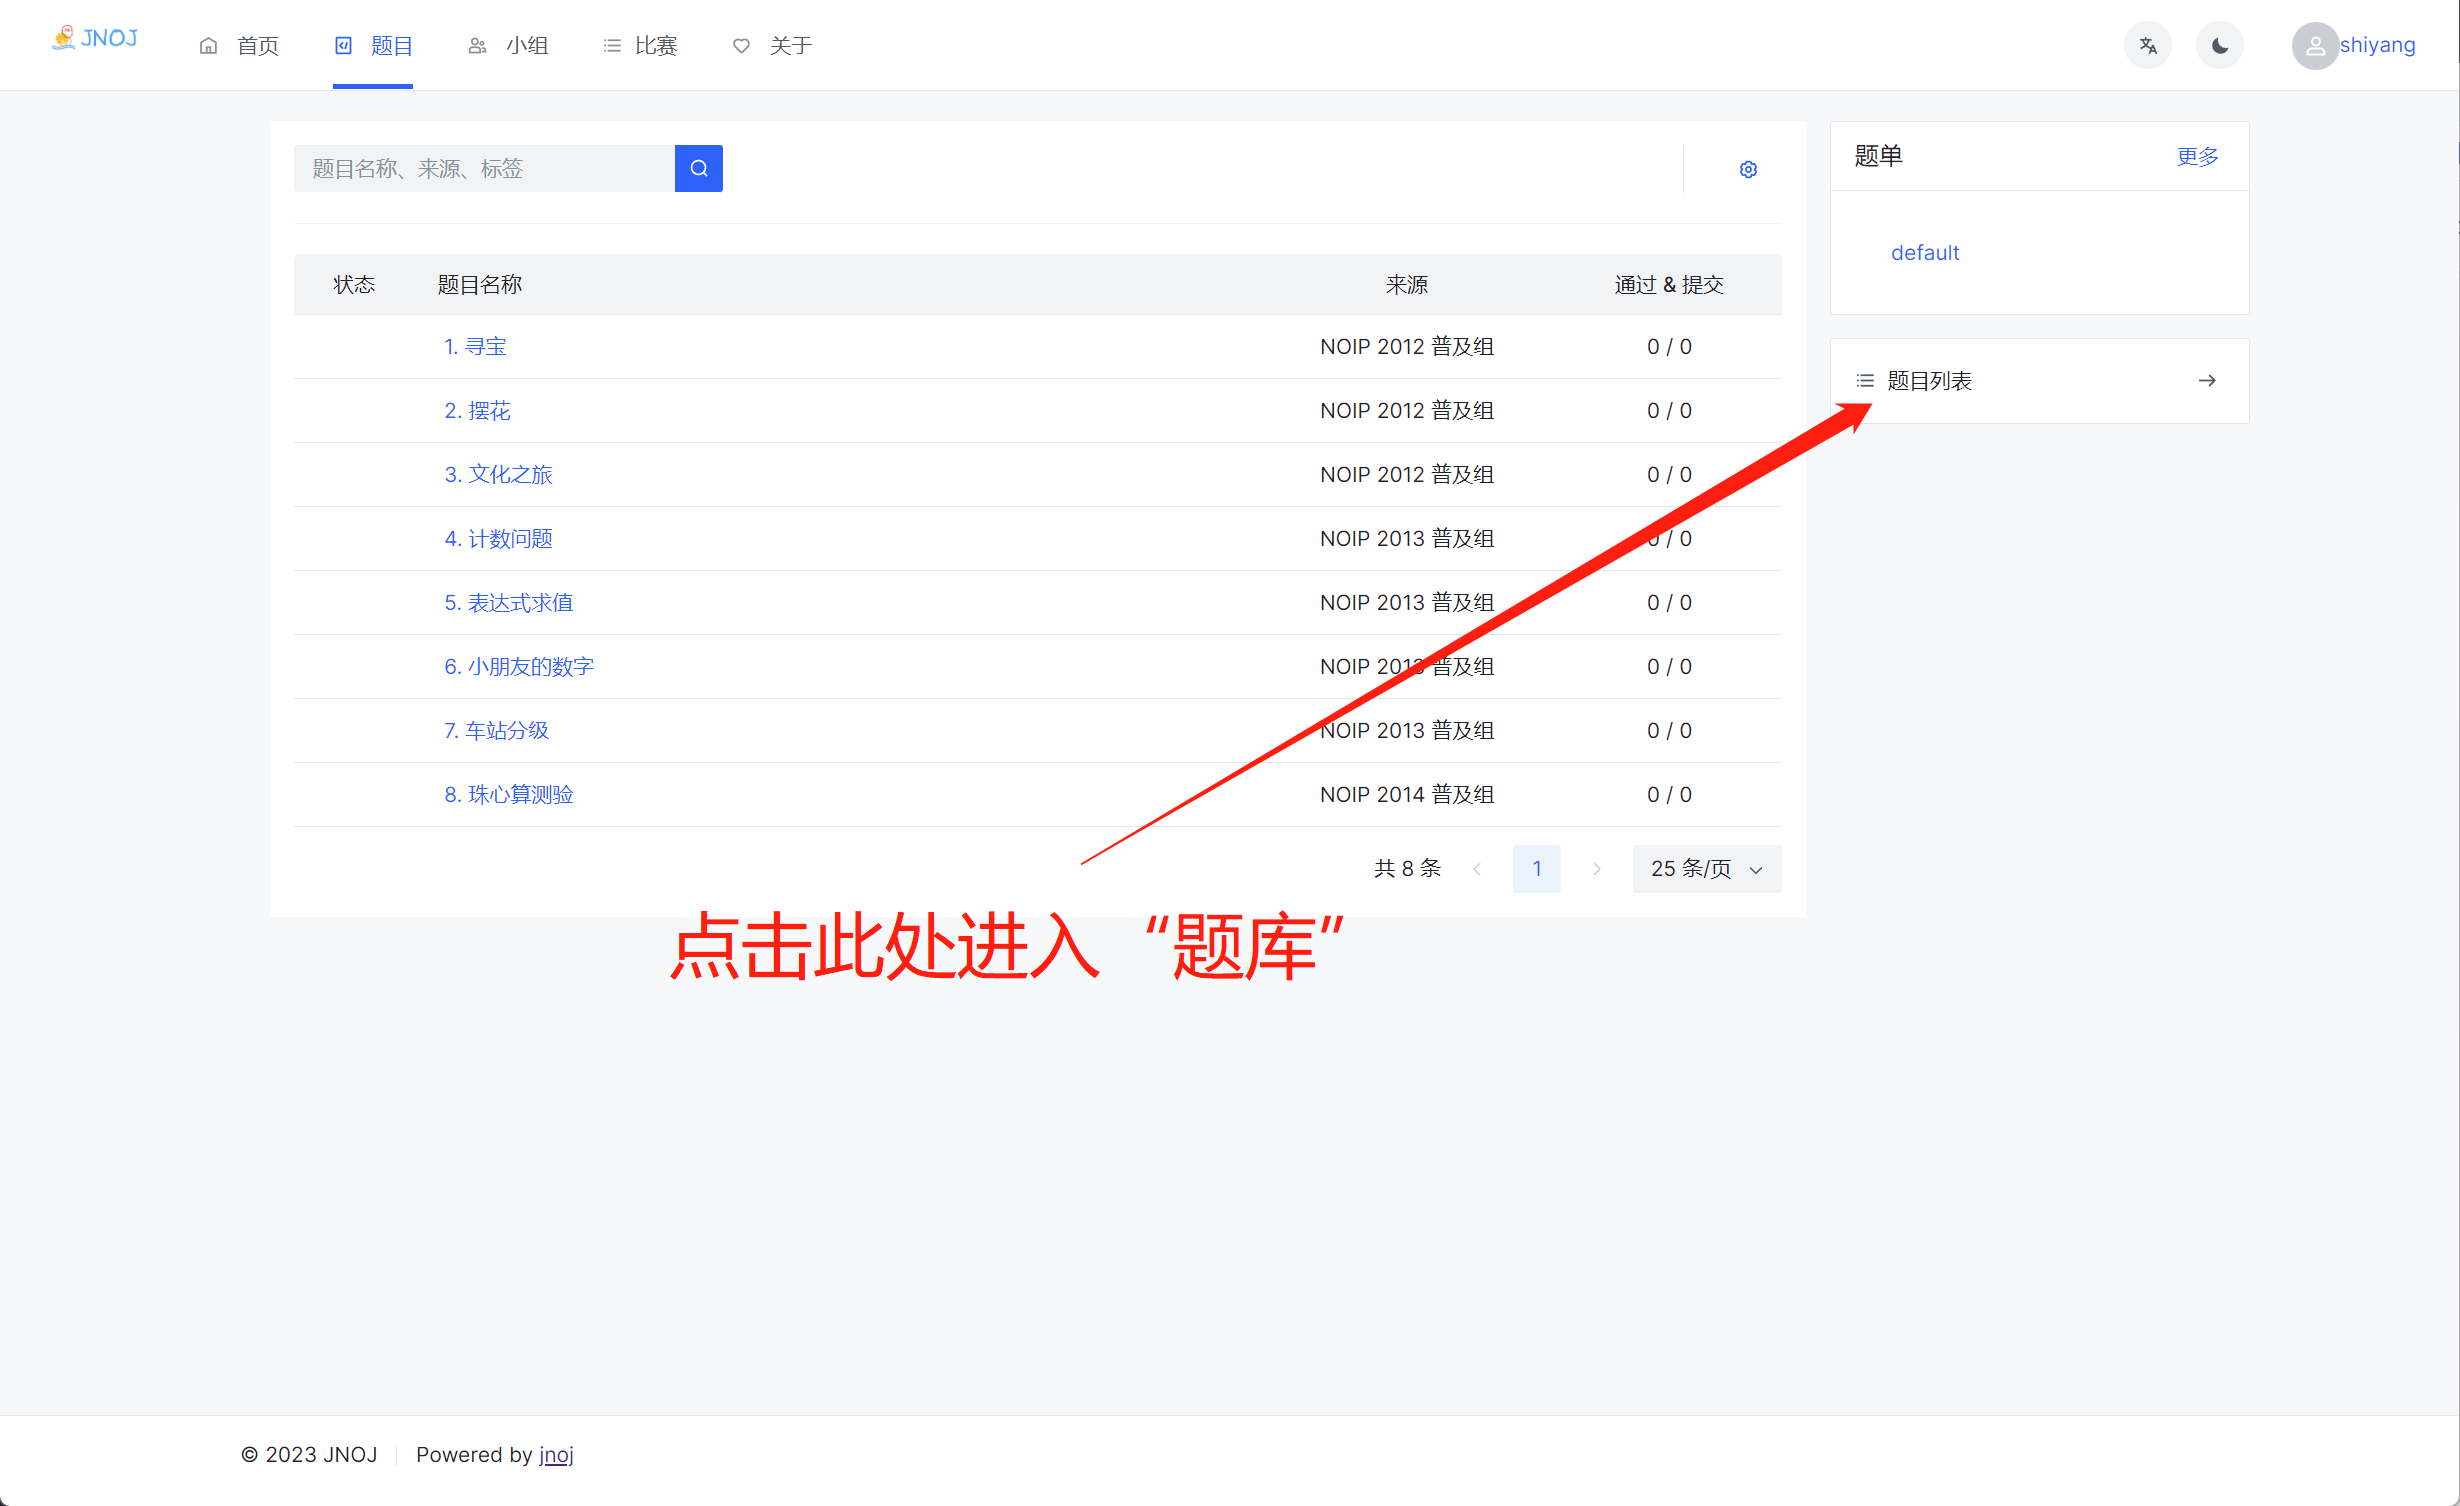Click 共 8 条 total count text

[1407, 869]
